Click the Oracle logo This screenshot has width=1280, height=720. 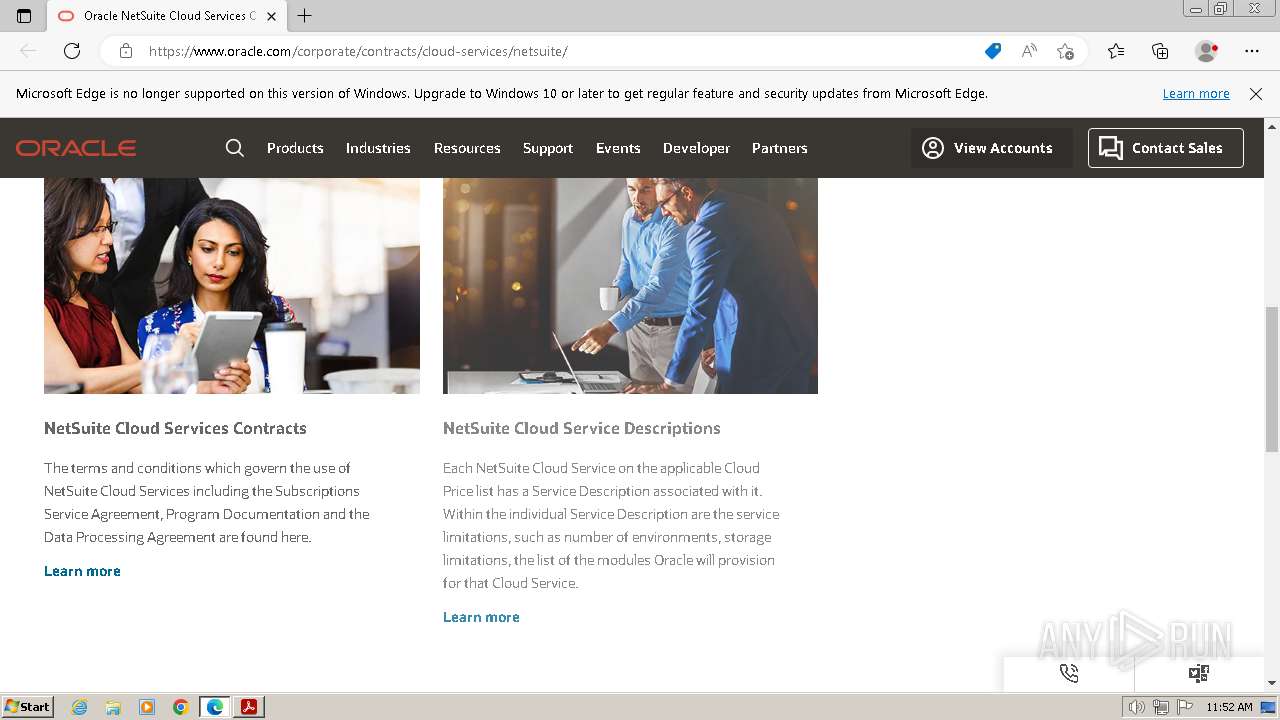[x=76, y=148]
